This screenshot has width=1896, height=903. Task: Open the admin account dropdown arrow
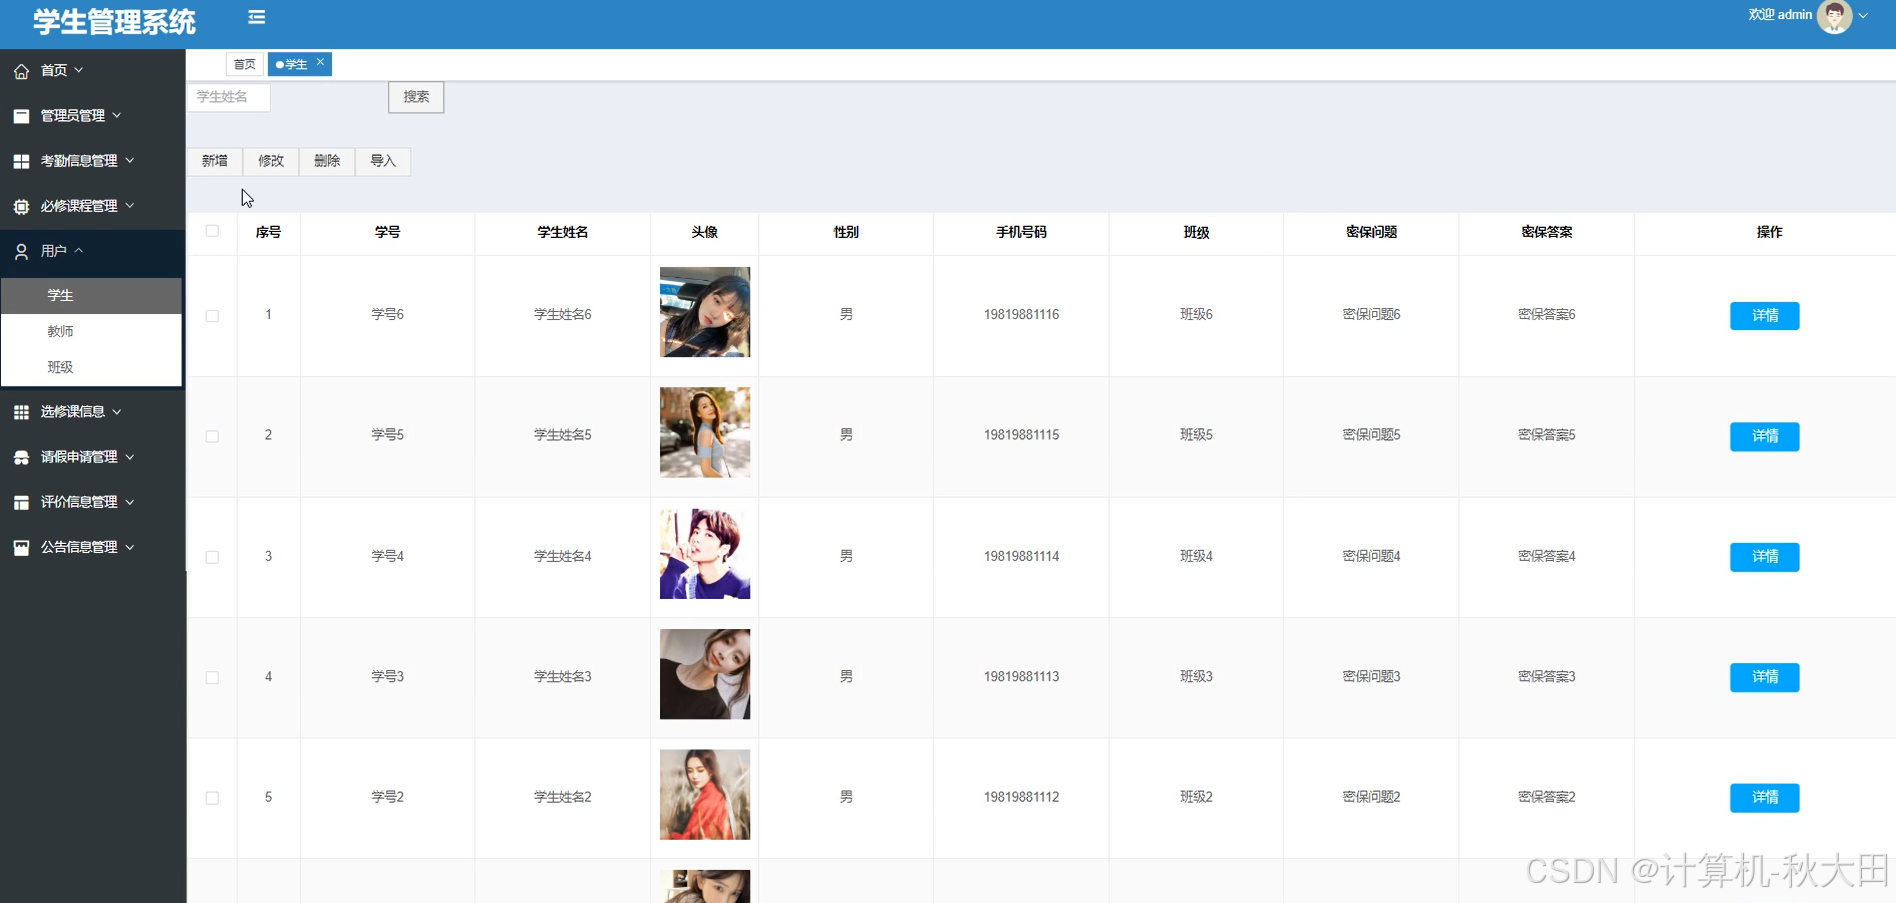(x=1863, y=16)
